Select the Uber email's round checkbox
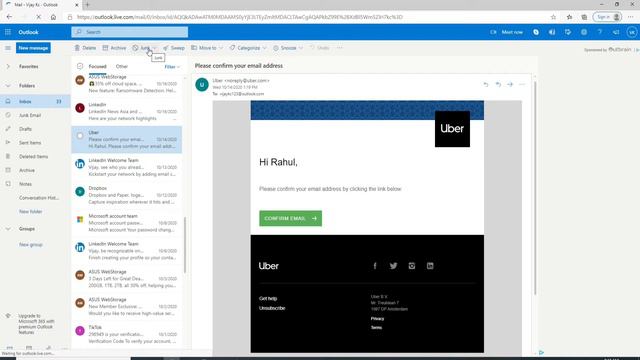The width and height of the screenshot is (640, 360). [x=80, y=136]
